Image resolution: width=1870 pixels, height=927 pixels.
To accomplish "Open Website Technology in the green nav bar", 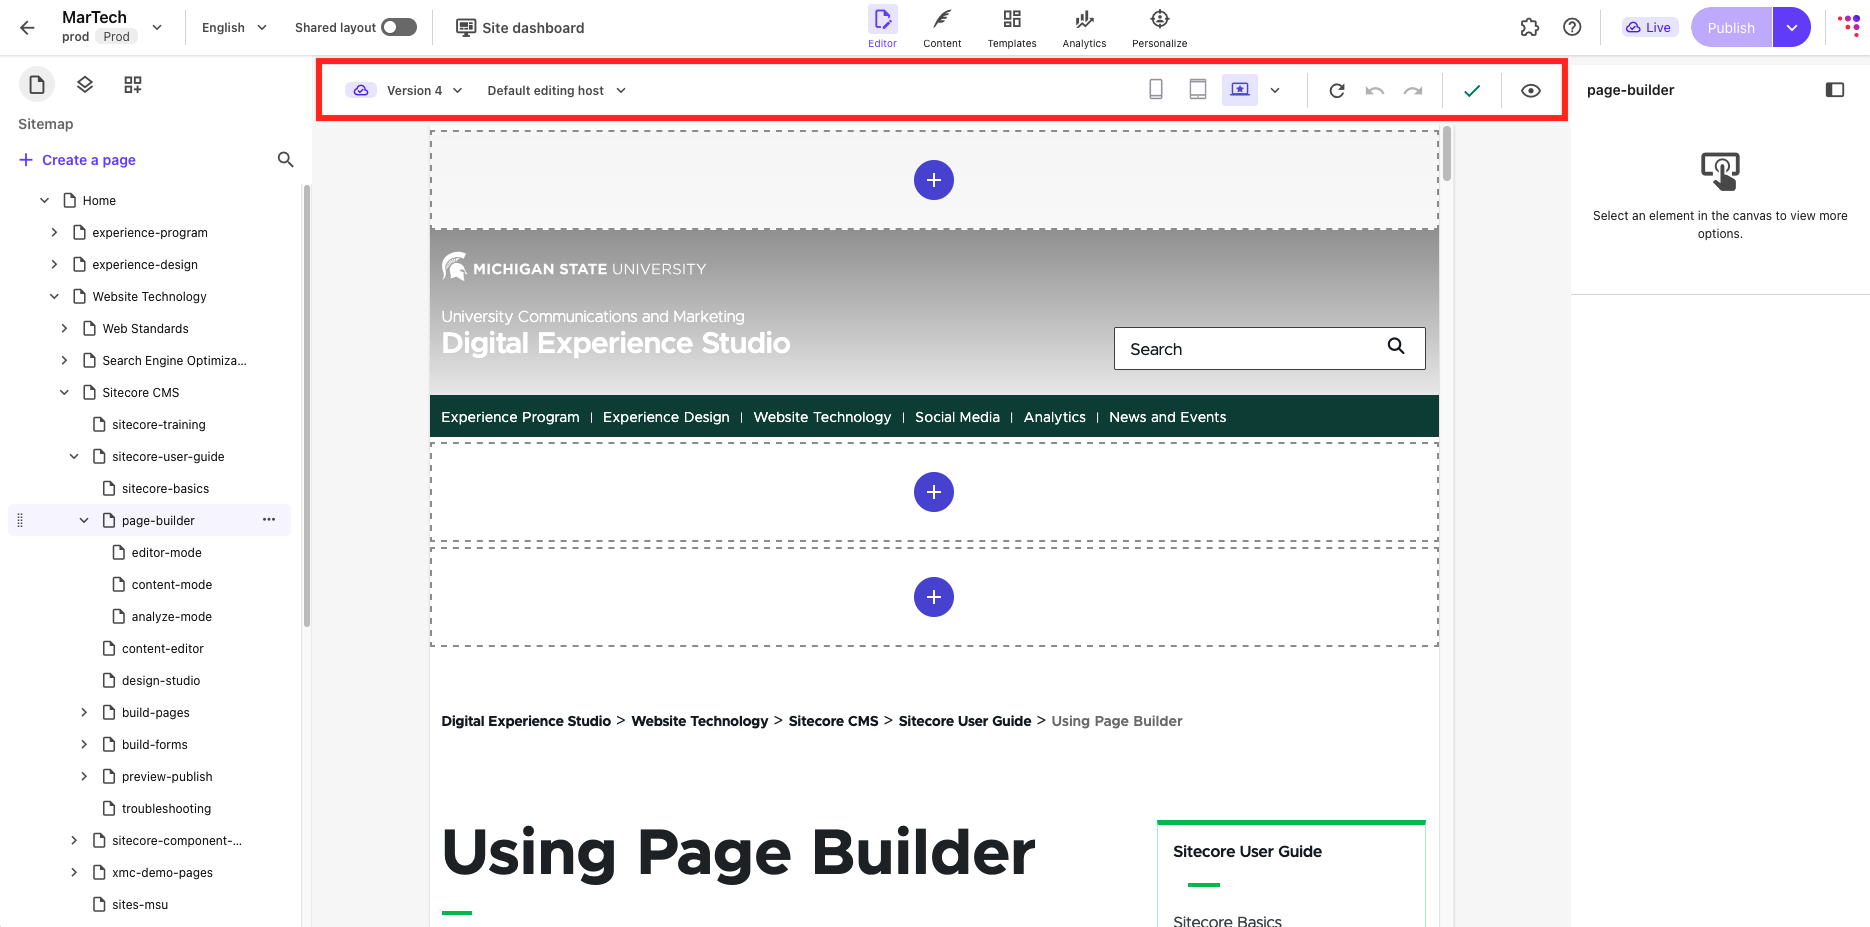I will tap(822, 417).
